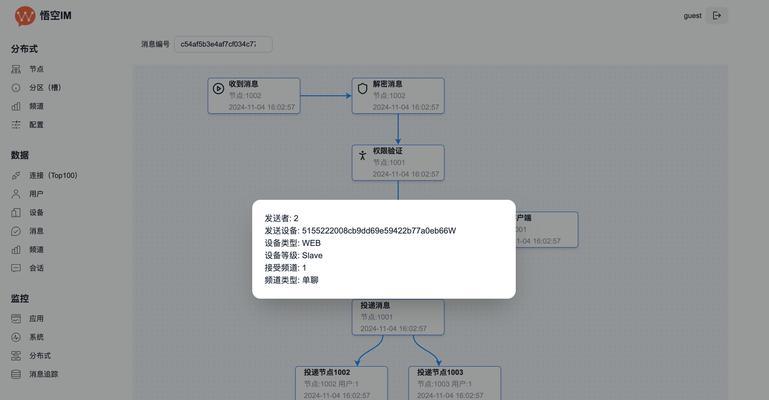Click the 频道 chart icon under 数据

16,250
